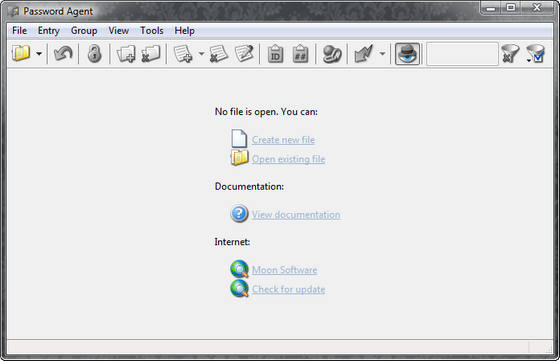Click the Undo arrow toolbar icon
This screenshot has height=361, width=560.
63,54
